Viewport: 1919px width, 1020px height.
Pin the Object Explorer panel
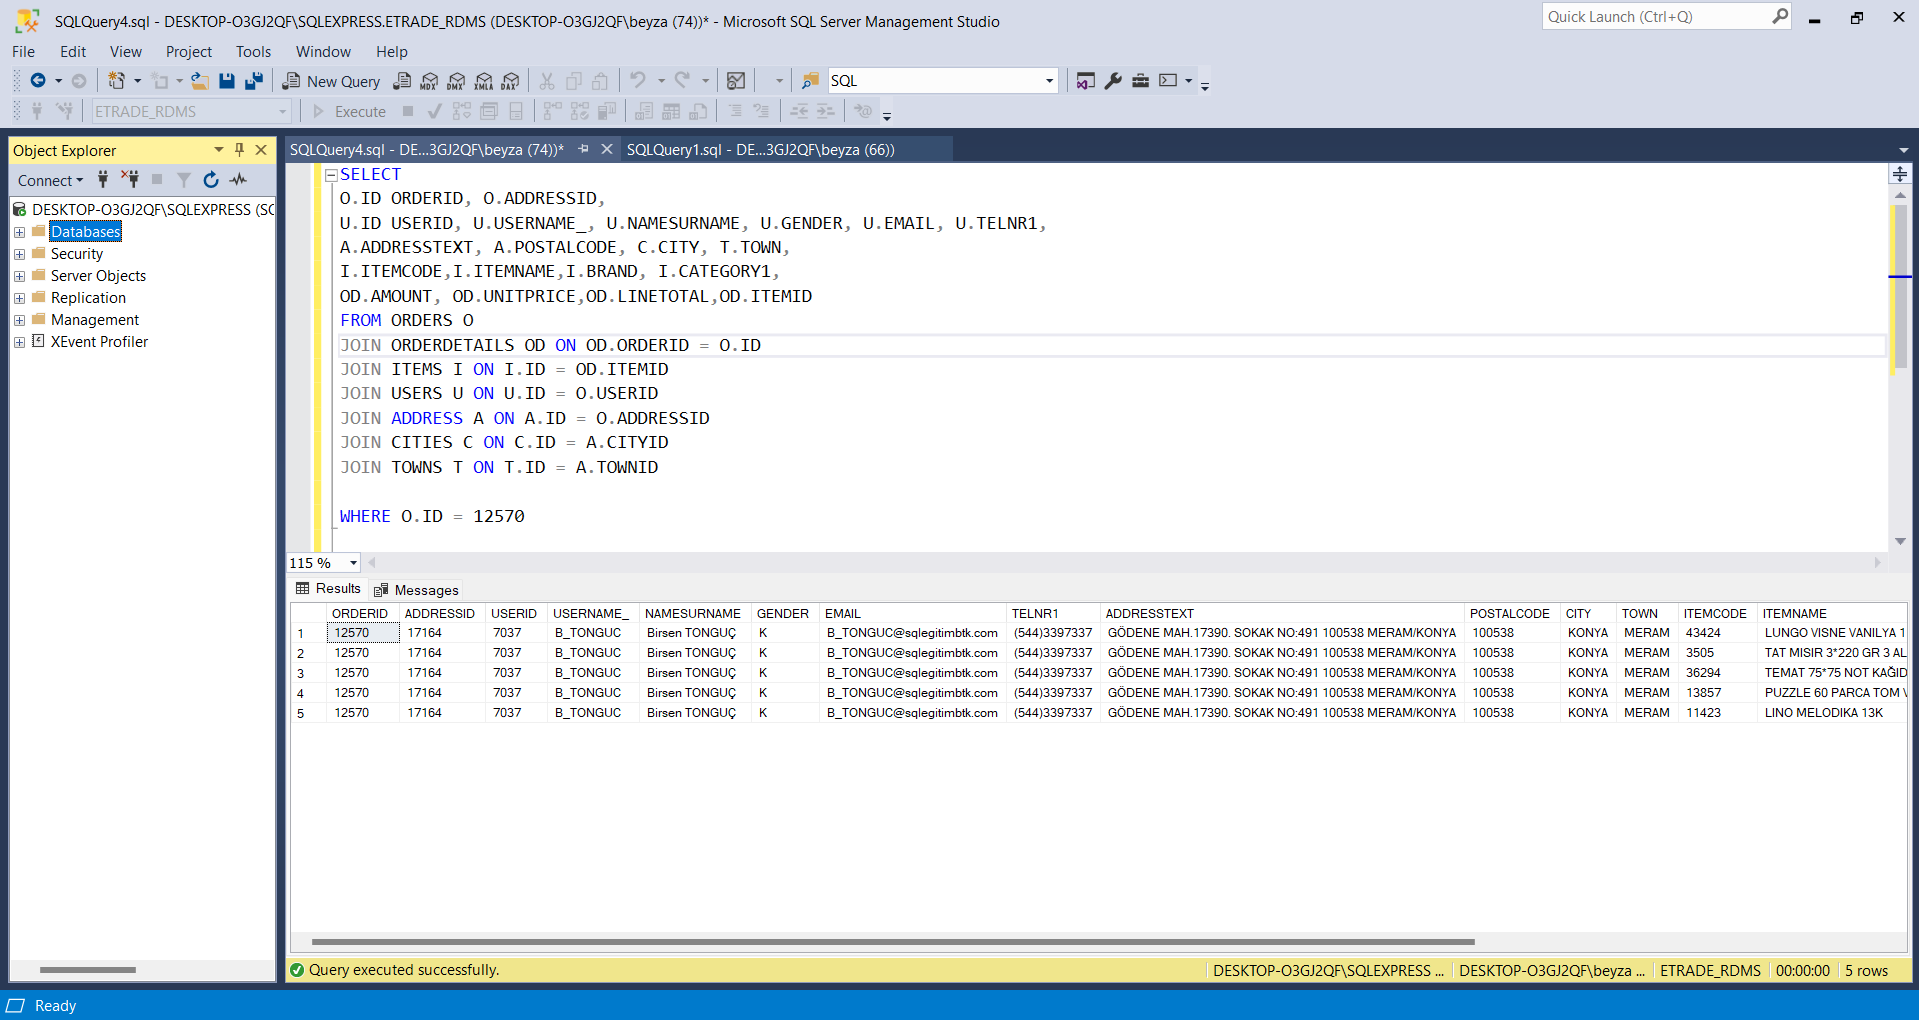[239, 150]
